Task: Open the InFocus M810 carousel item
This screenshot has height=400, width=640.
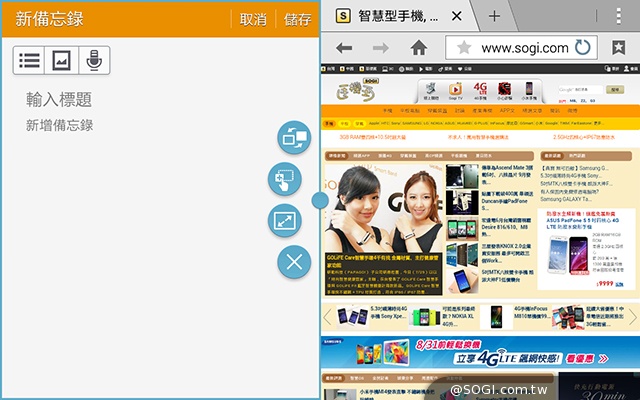Action: point(514,316)
